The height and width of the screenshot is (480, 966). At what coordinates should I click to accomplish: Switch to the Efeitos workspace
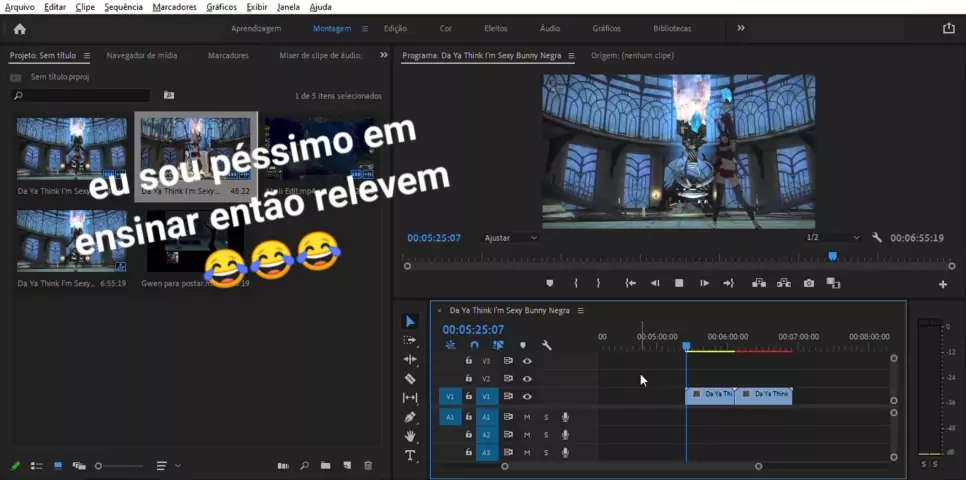(496, 28)
